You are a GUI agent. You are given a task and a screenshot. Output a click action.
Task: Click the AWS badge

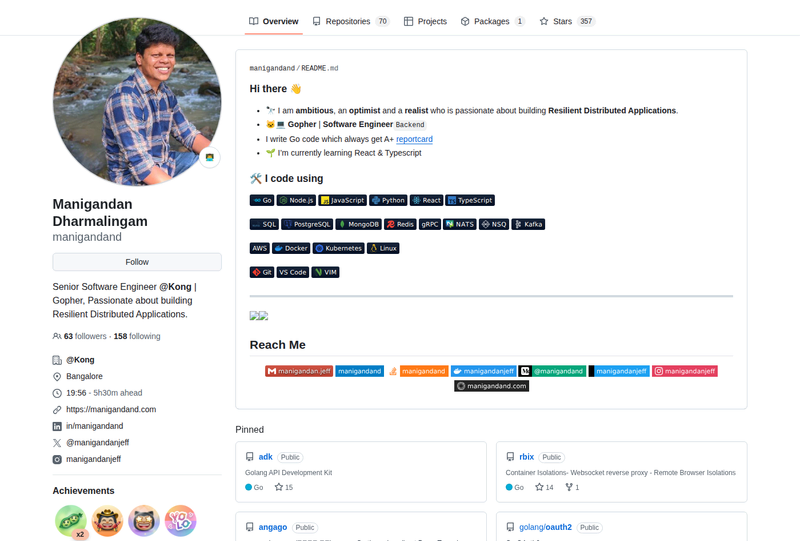(260, 248)
